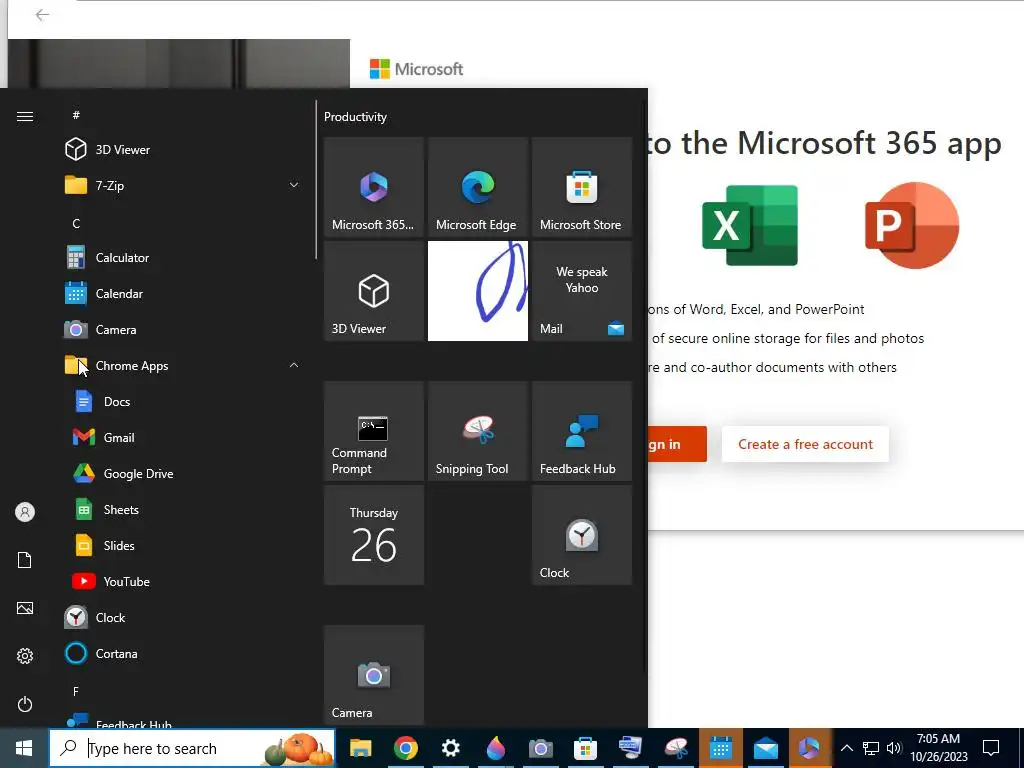Click the Excel icon in Microsoft 365 window
Image resolution: width=1024 pixels, height=768 pixels.
750,225
